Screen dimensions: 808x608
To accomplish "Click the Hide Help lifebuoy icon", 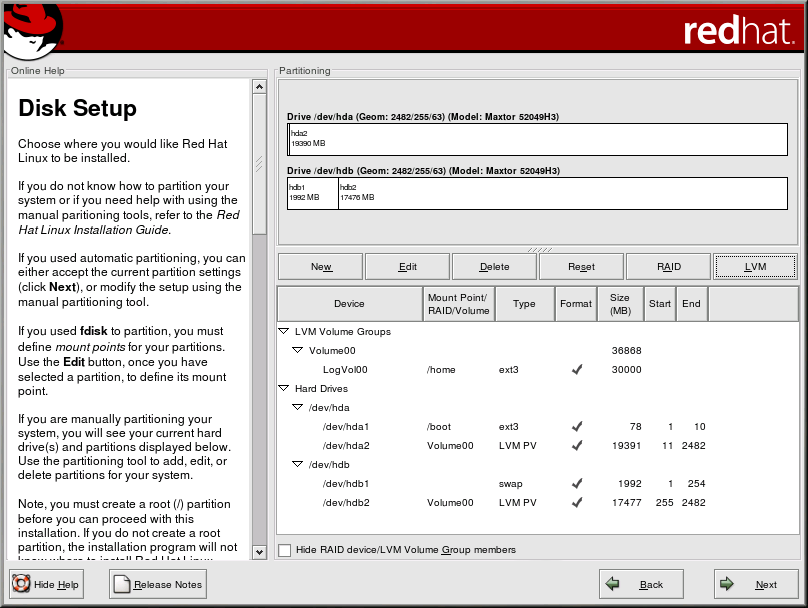I will (21, 584).
